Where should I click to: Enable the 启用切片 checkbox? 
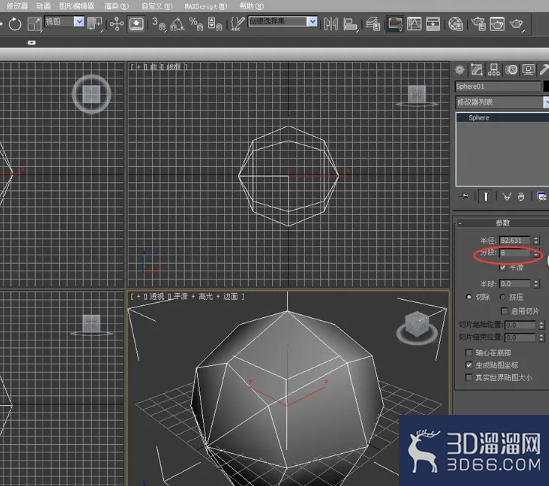point(505,311)
